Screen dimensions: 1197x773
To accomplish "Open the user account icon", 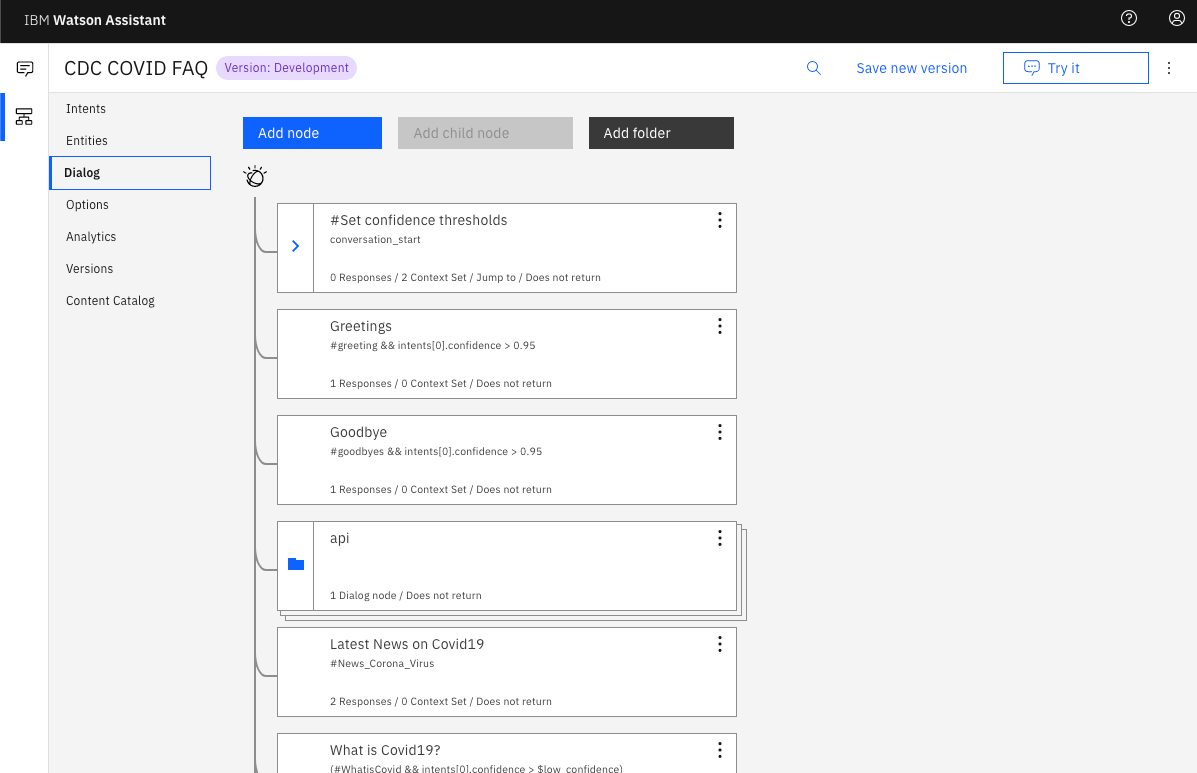I will click(x=1176, y=18).
